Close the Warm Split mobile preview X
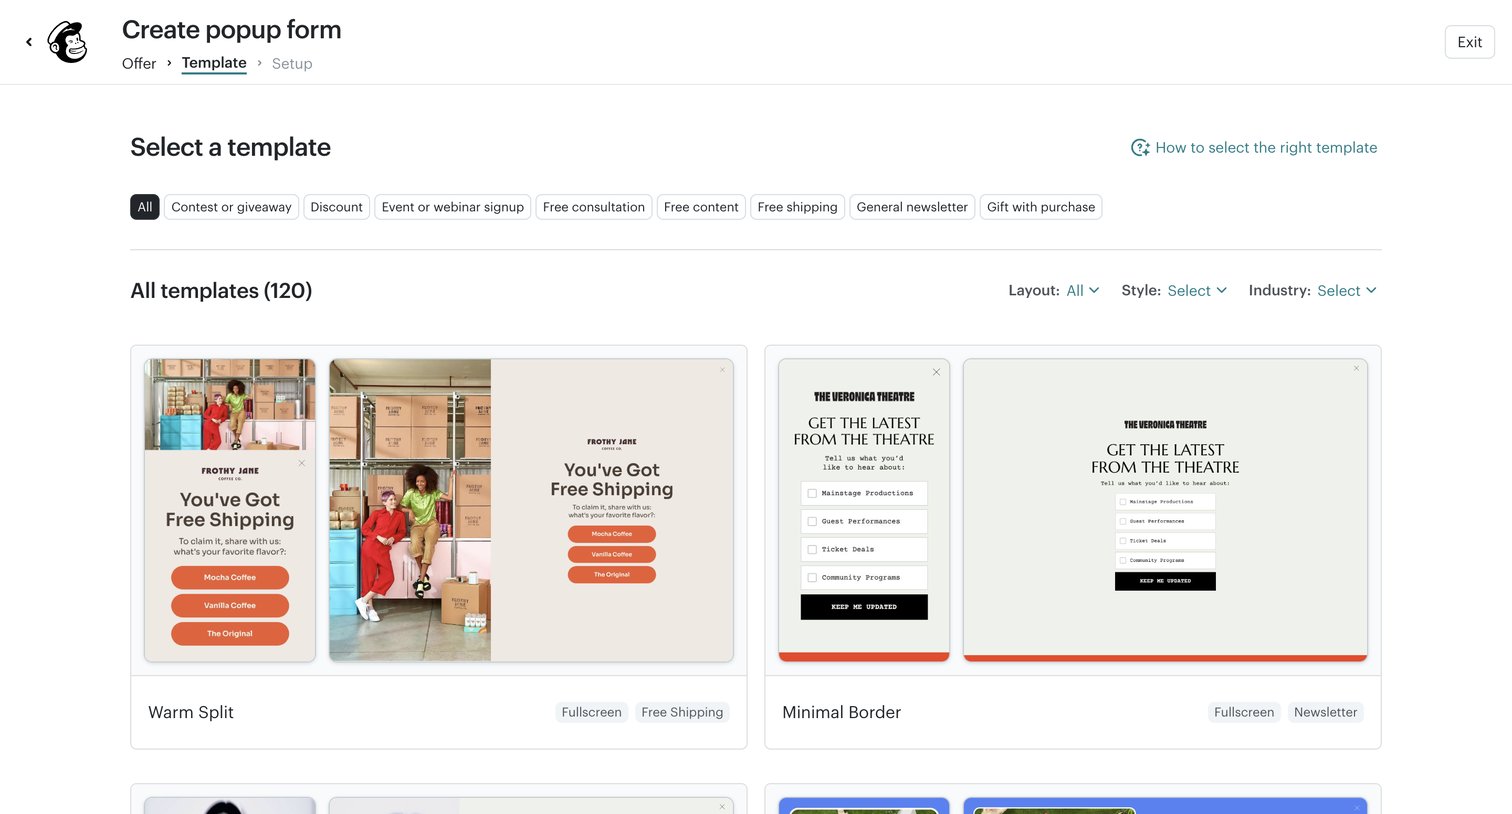 click(x=302, y=463)
